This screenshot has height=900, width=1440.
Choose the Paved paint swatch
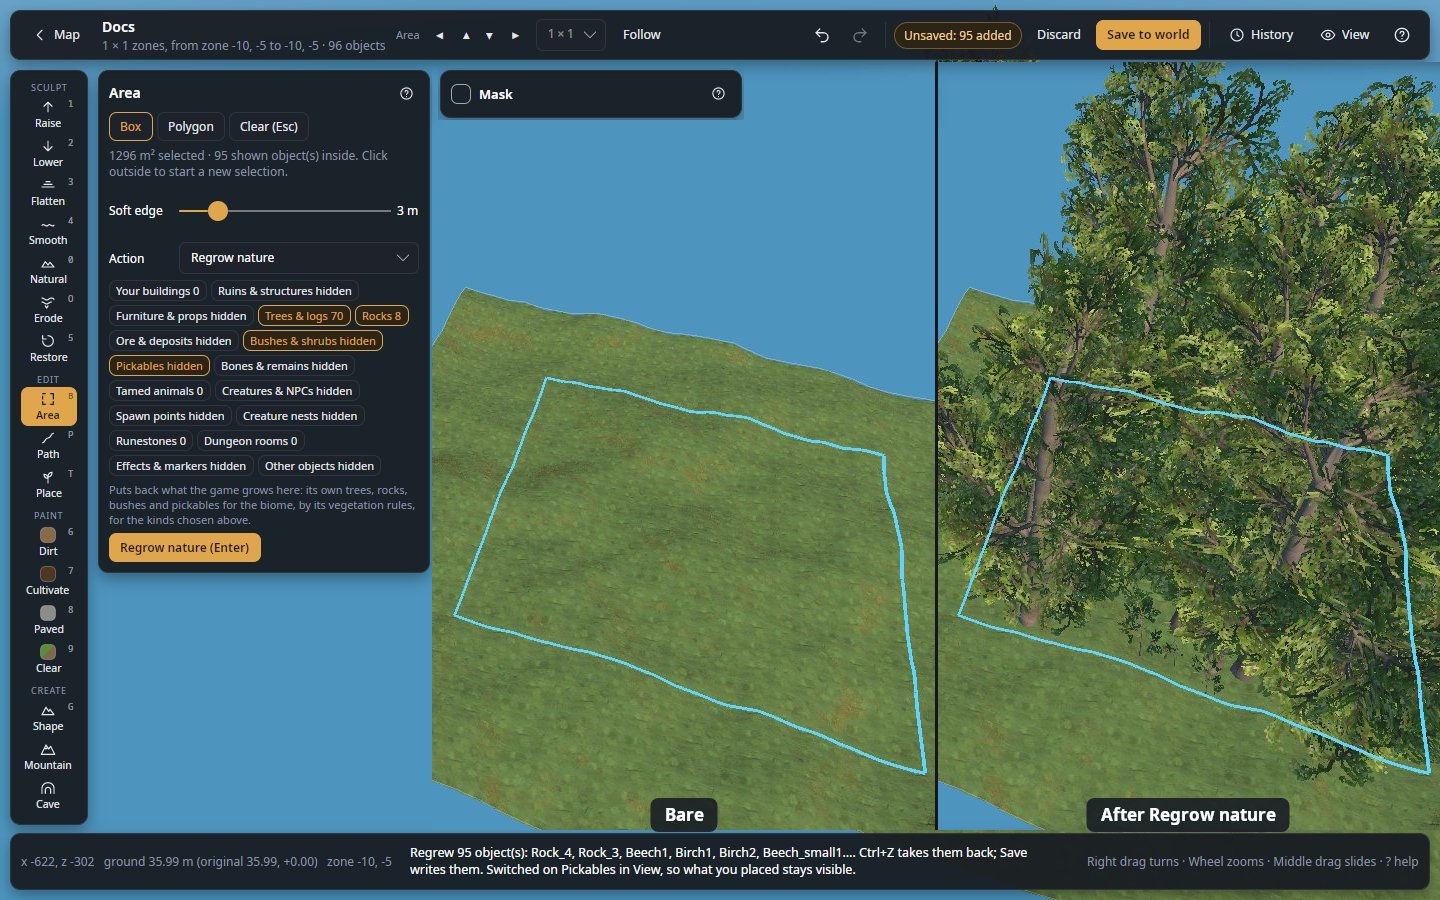48,620
